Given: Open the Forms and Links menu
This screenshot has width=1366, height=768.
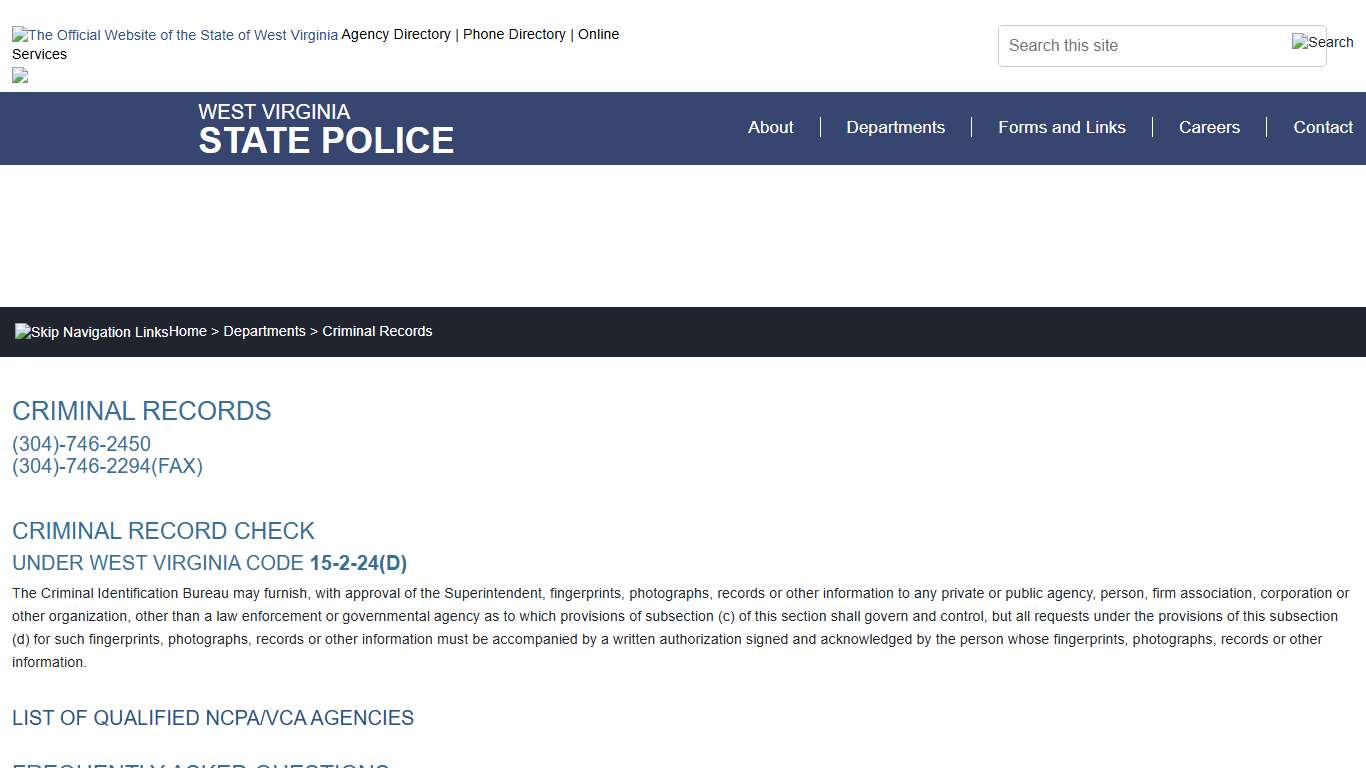Looking at the screenshot, I should coord(1061,127).
